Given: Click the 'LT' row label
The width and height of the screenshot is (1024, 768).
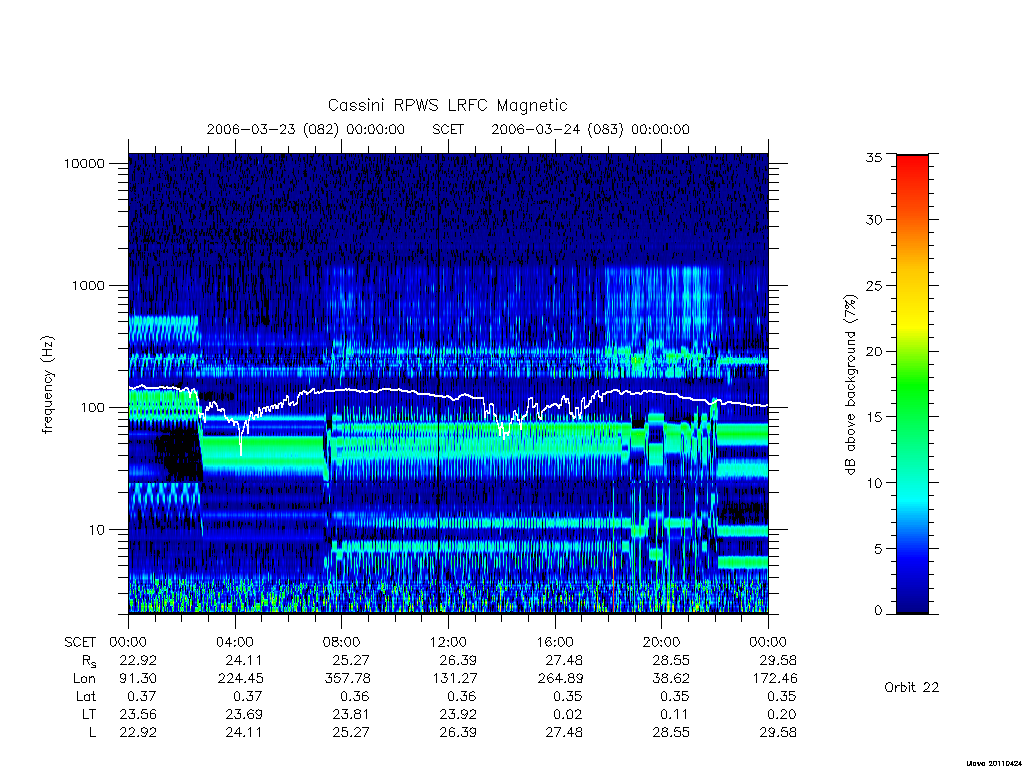Looking at the screenshot, I should pyautogui.click(x=89, y=714).
